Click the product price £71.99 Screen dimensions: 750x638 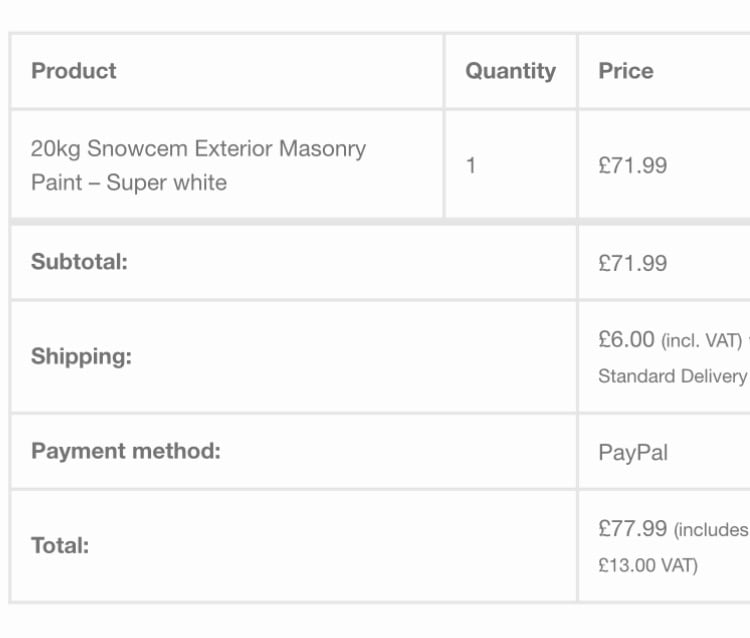[632, 165]
